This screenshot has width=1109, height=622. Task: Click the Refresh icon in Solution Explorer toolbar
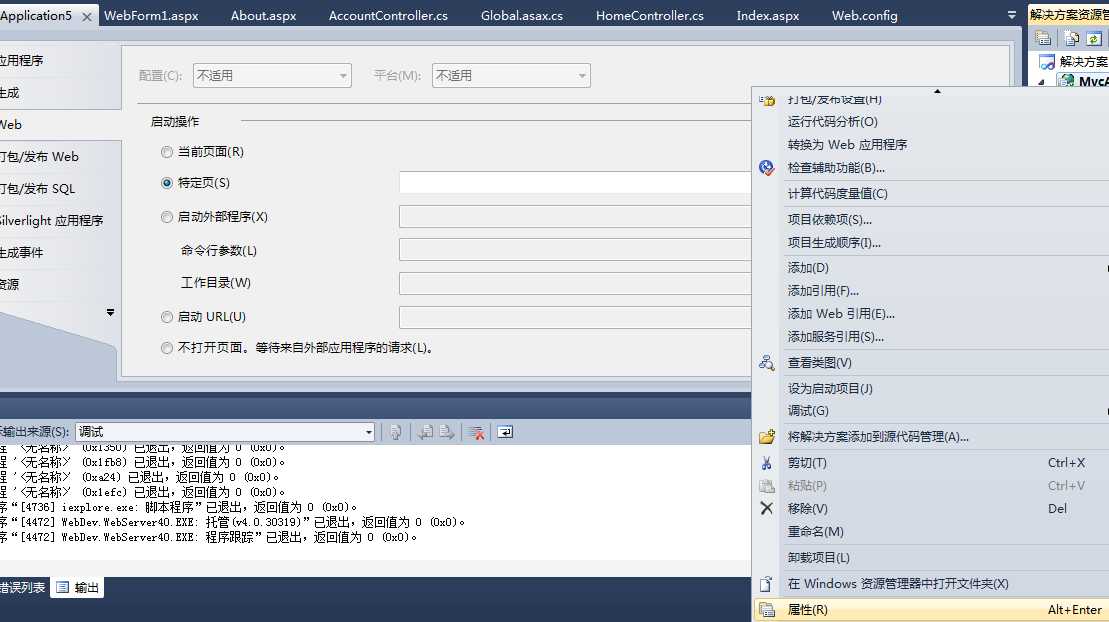click(x=1093, y=38)
